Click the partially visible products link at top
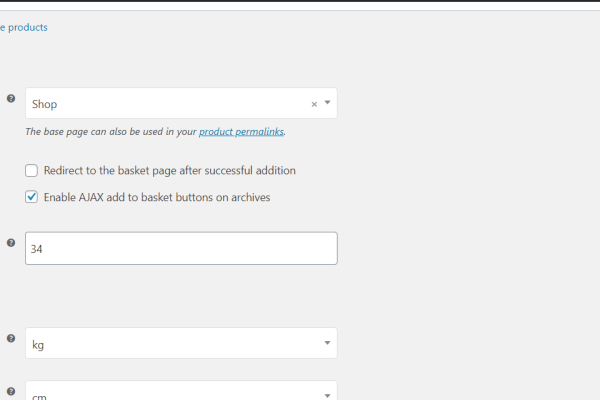Image resolution: width=600 pixels, height=400 pixels. point(24,28)
